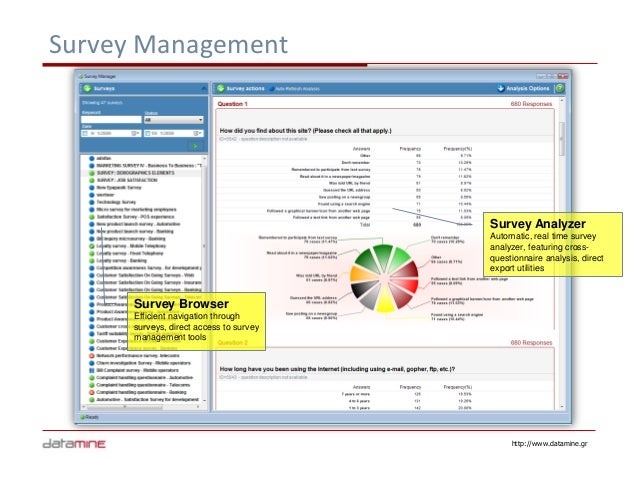This screenshot has width=638, height=479.
Task: Select Complaint handling questionnaire - Automotive
Action: point(144,377)
